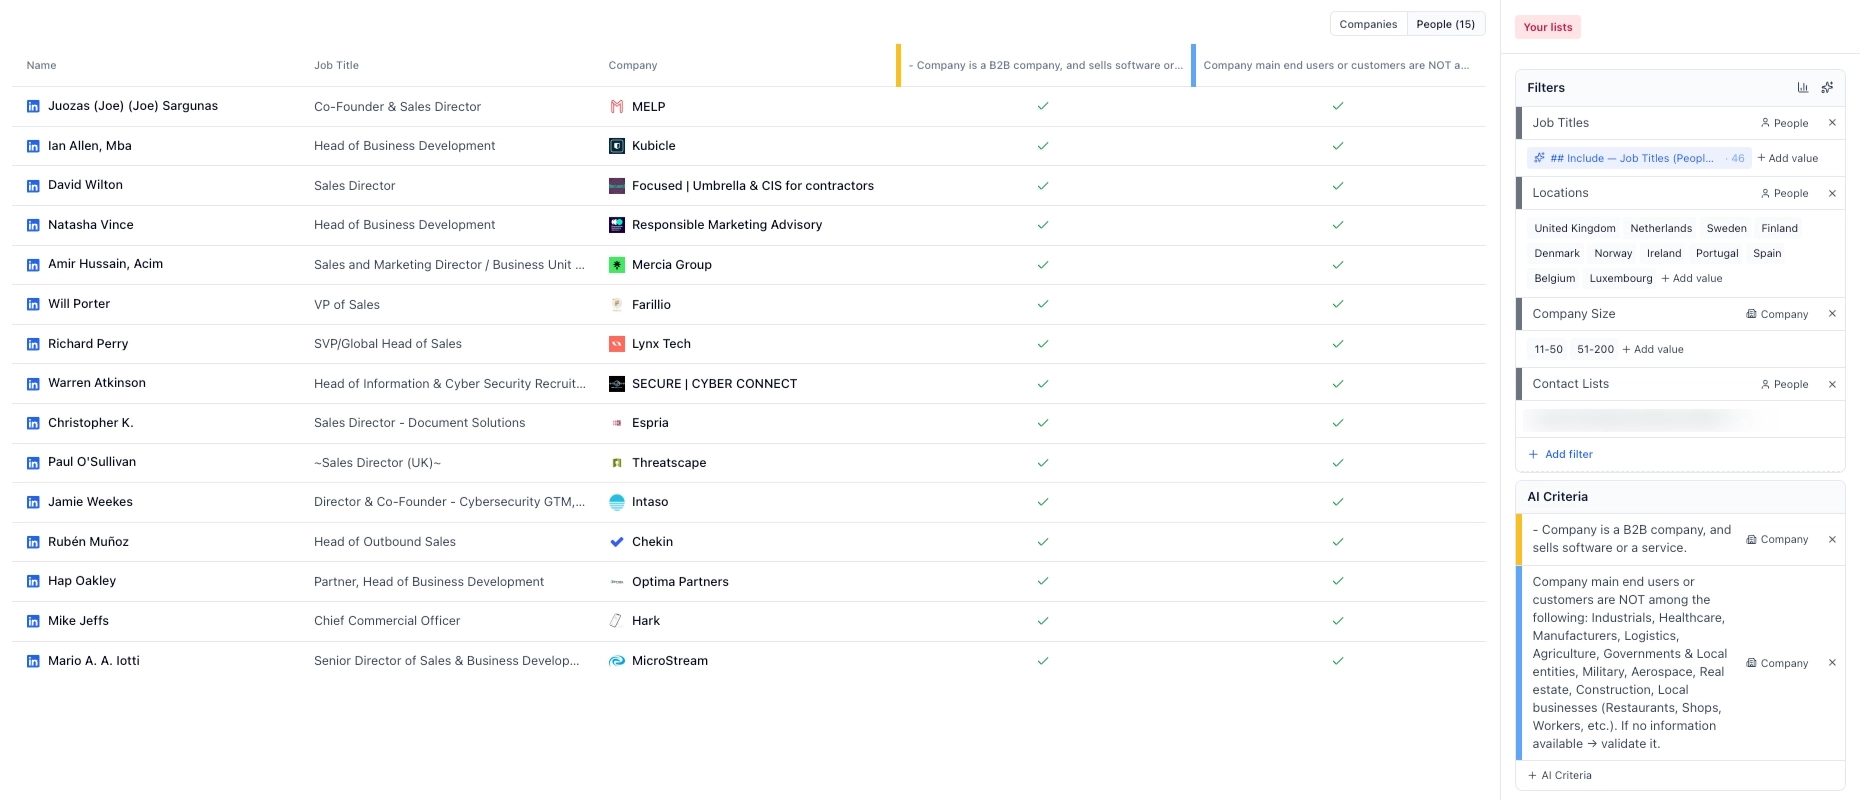Add value to Company Size filter
Image resolution: width=1860 pixels, height=800 pixels.
[1653, 349]
